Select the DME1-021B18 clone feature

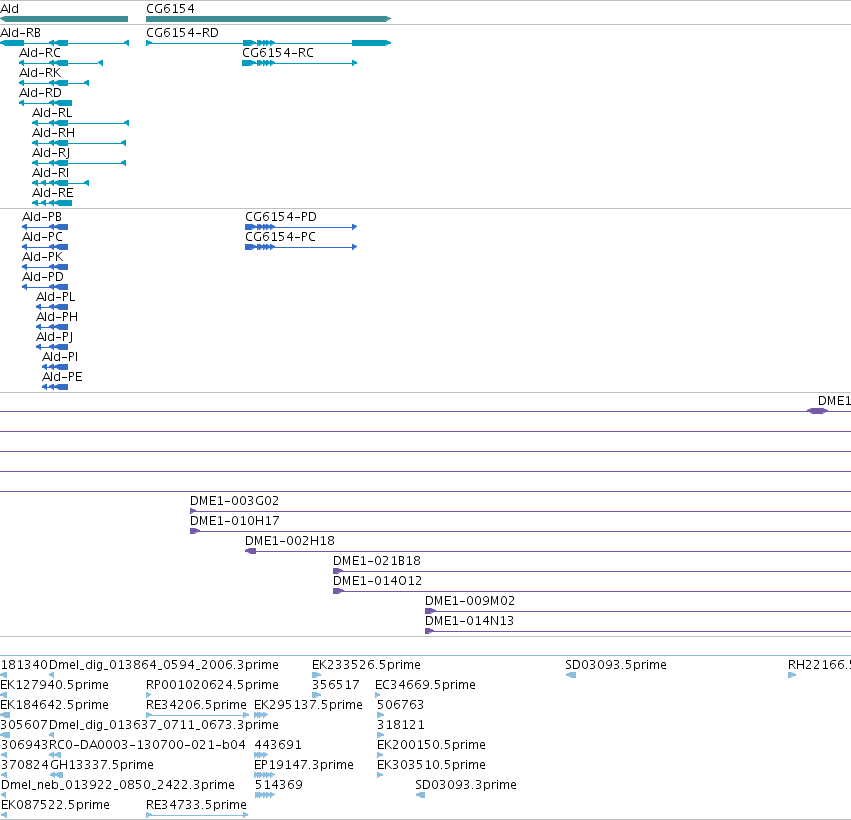[x=592, y=571]
